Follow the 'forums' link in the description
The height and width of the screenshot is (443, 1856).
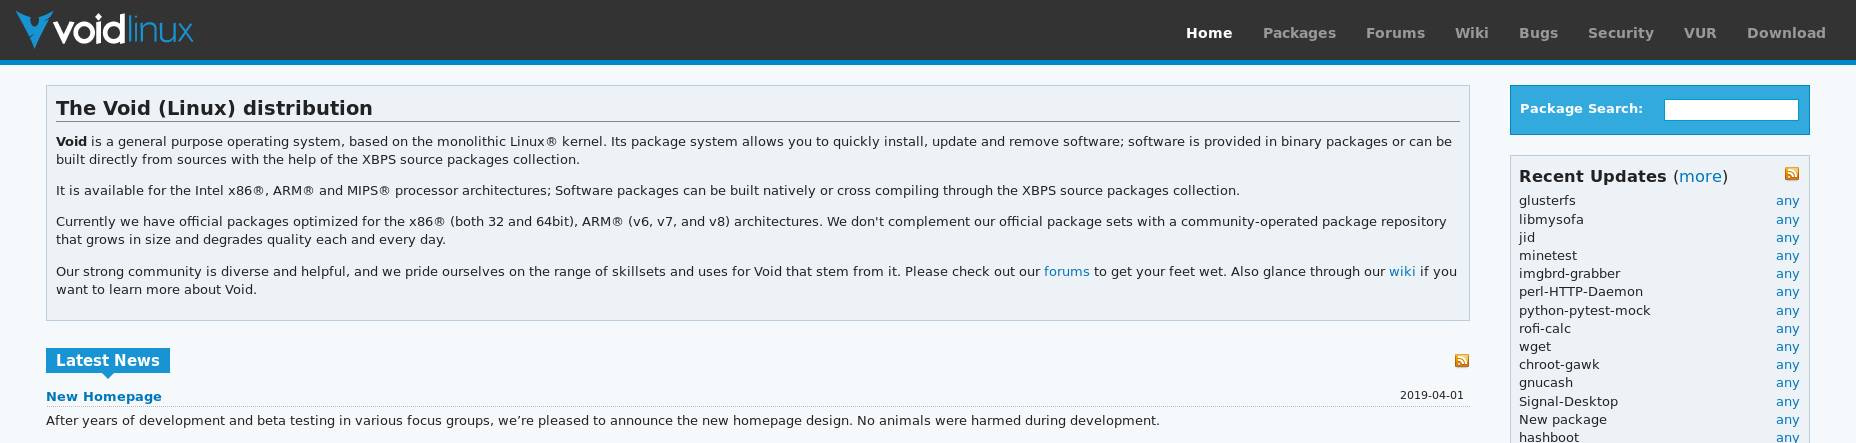1067,272
